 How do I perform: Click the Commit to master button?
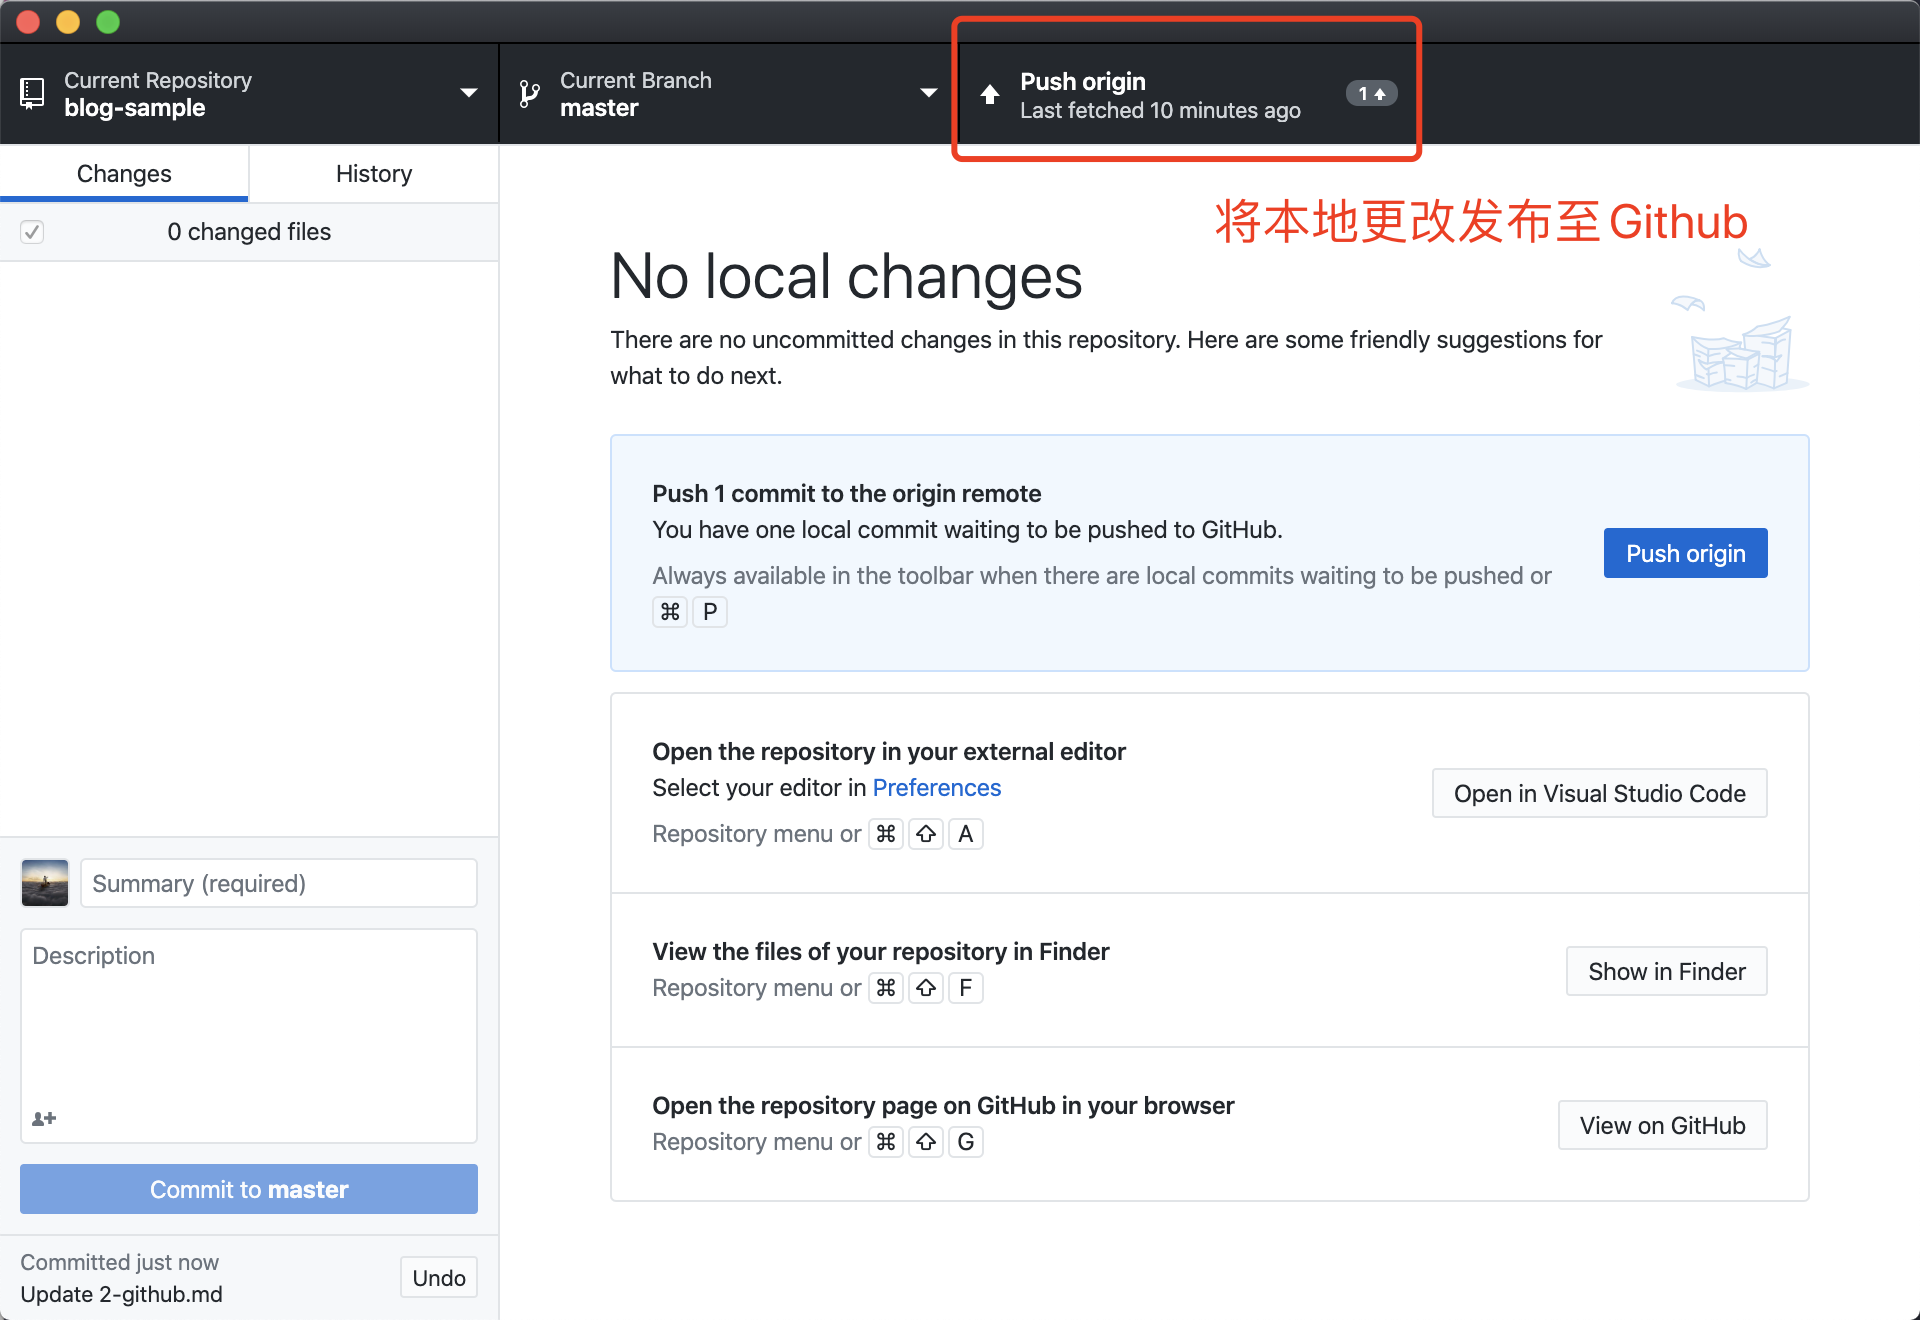tap(248, 1189)
